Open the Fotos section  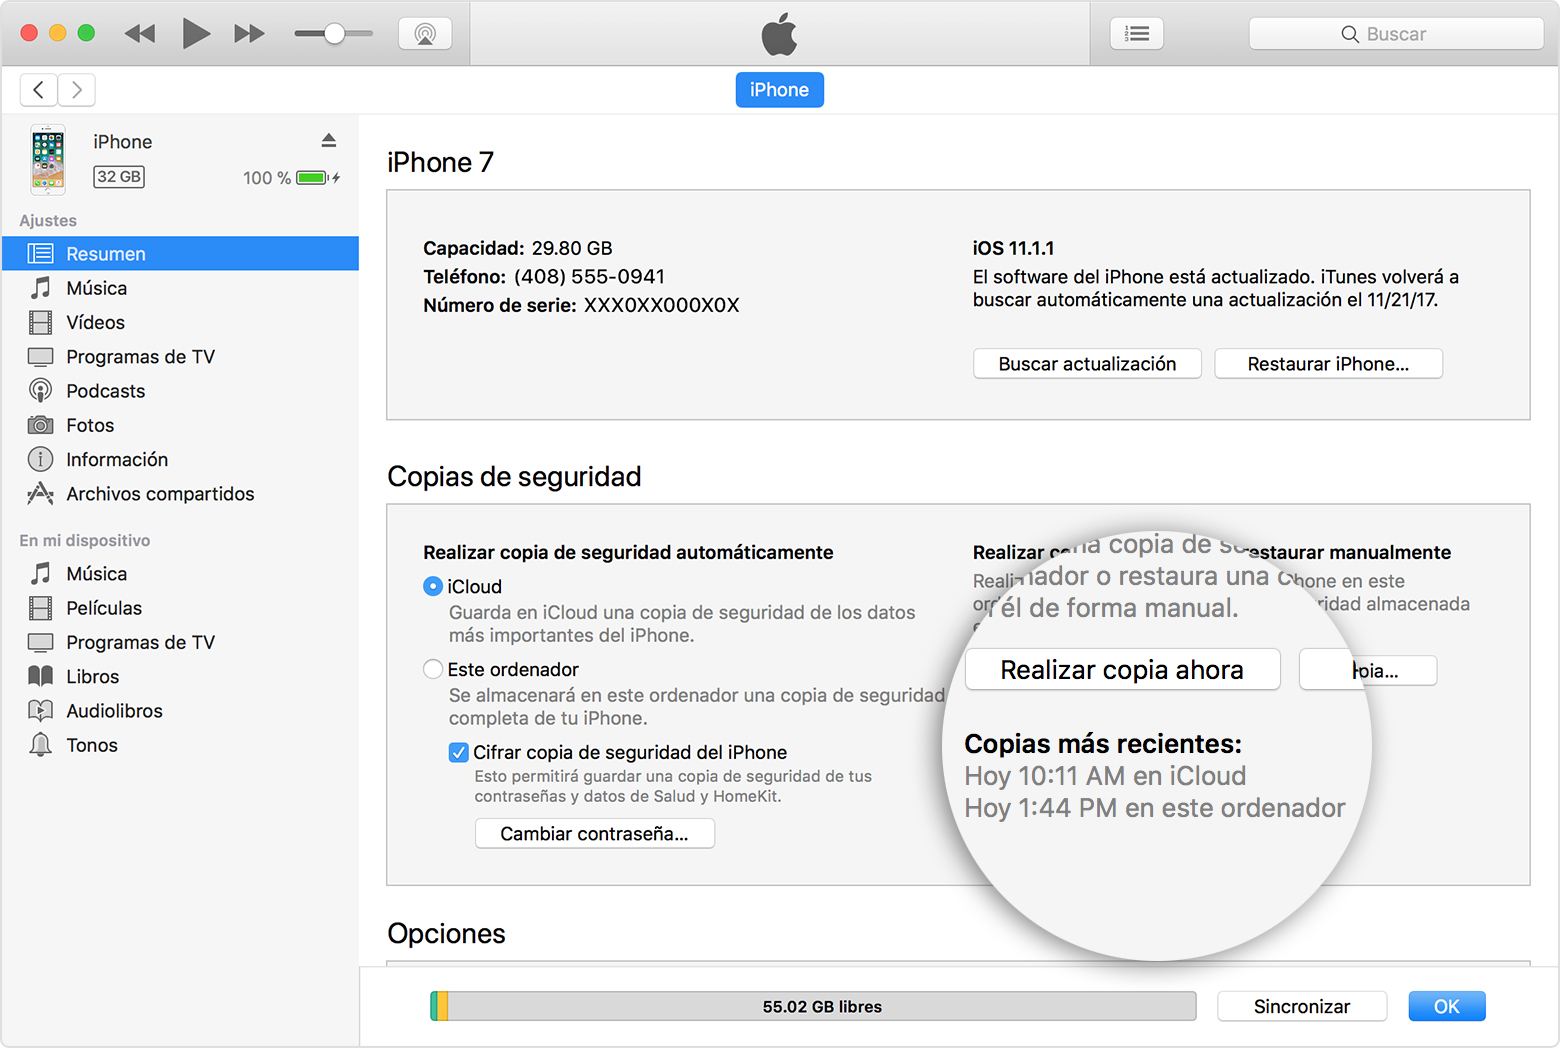[180, 425]
